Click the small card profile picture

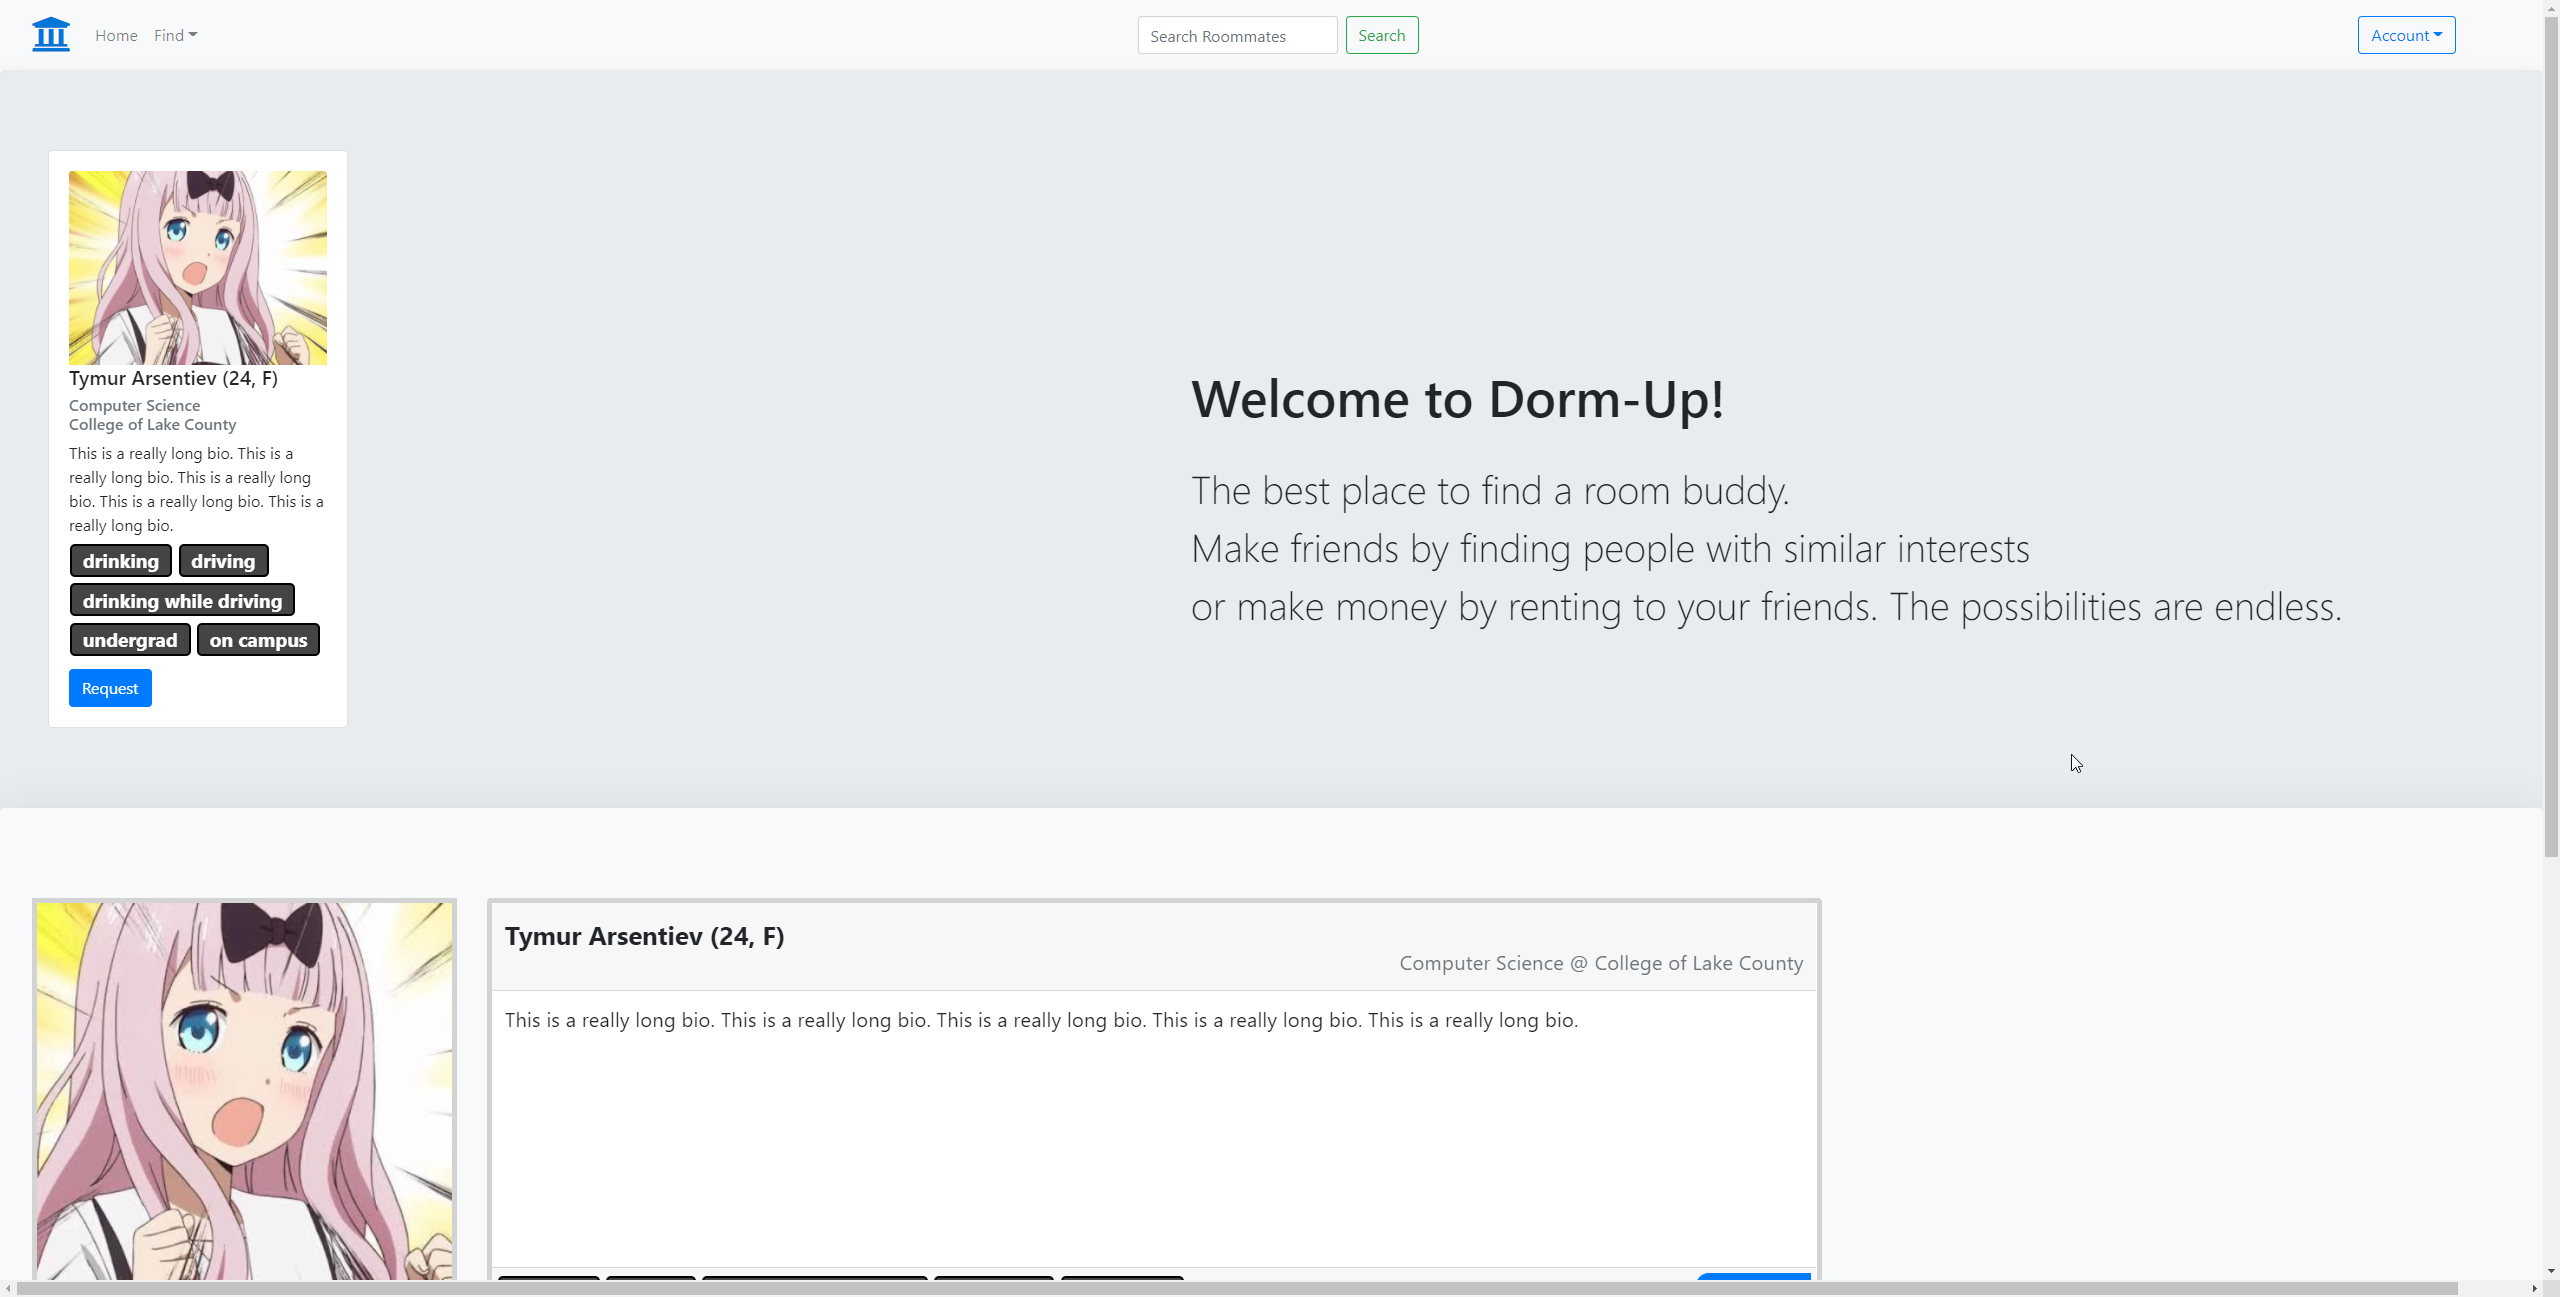click(198, 268)
